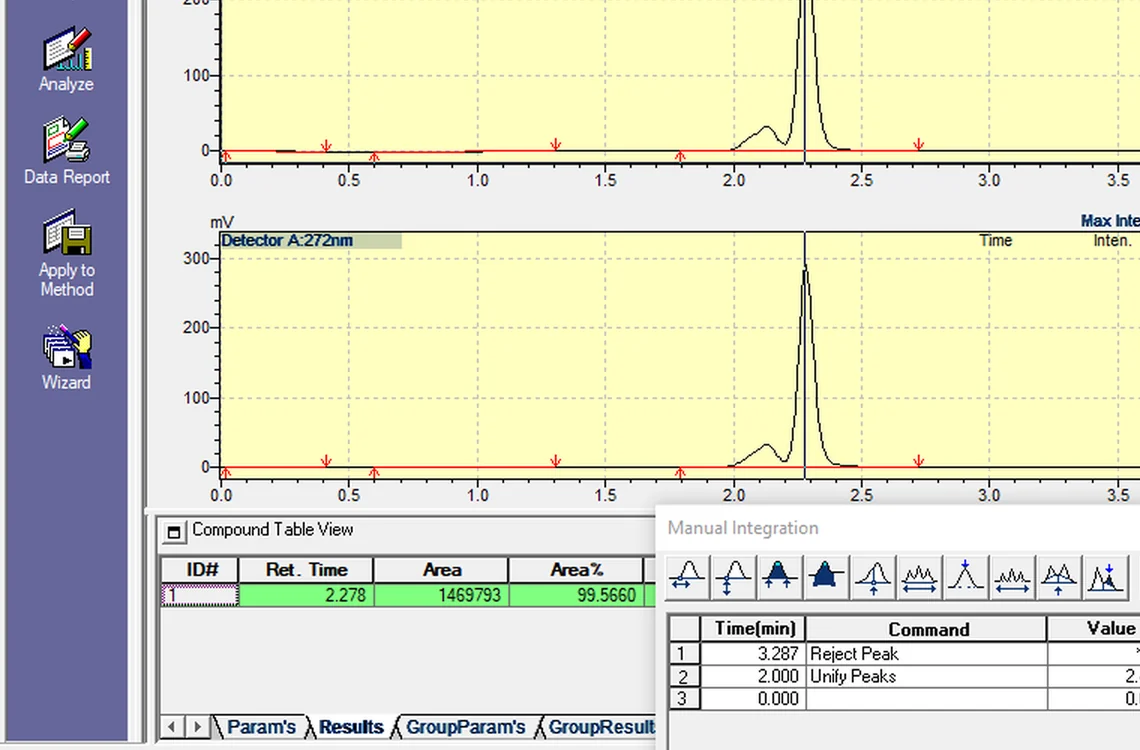Select row header 3 in integration table
The width and height of the screenshot is (1140, 750).
pos(684,698)
